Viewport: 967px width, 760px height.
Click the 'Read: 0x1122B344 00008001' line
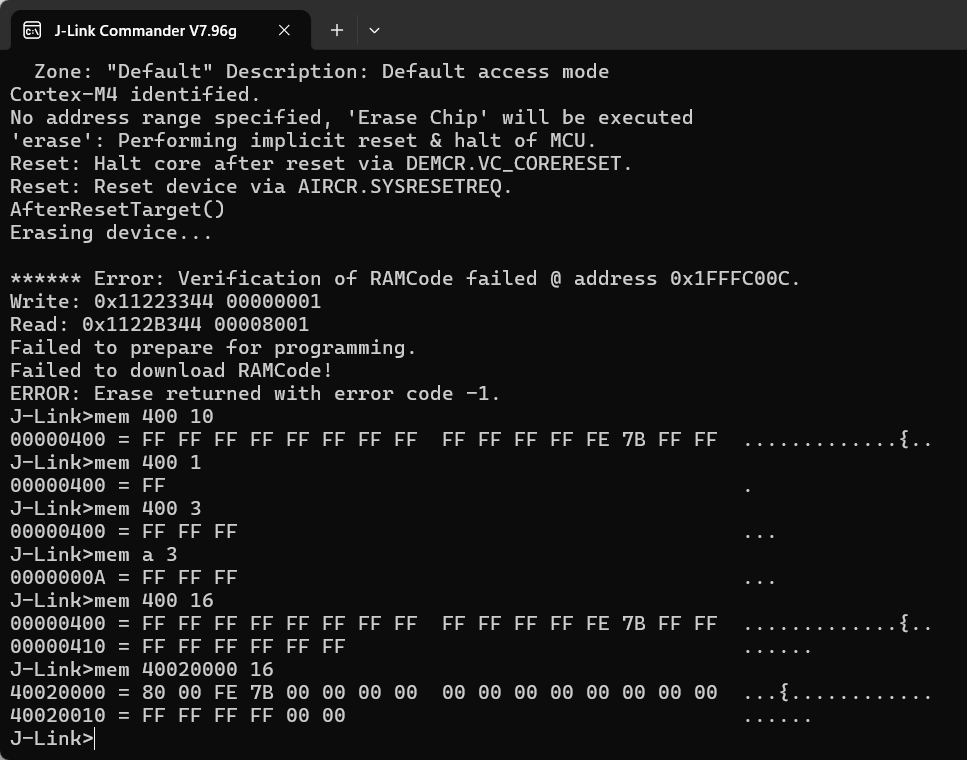[x=159, y=324]
